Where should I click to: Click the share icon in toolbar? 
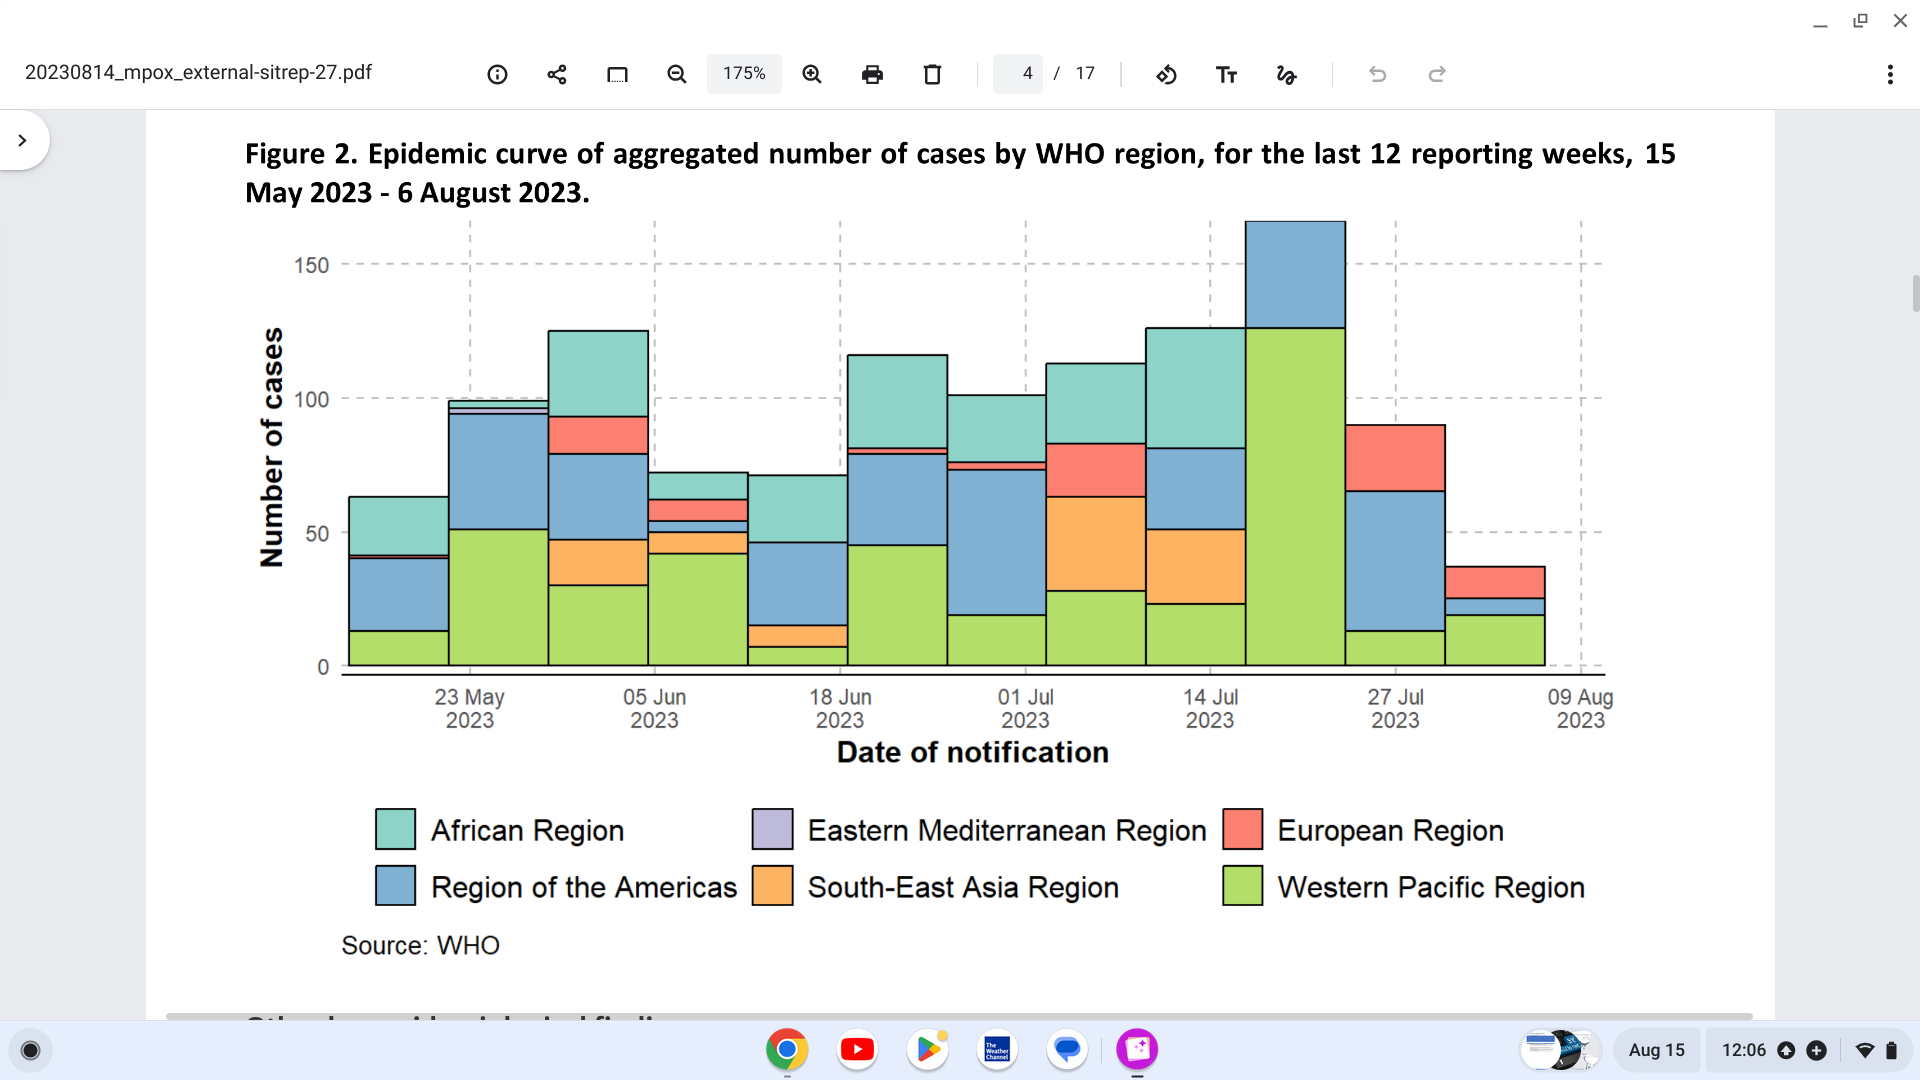[557, 74]
